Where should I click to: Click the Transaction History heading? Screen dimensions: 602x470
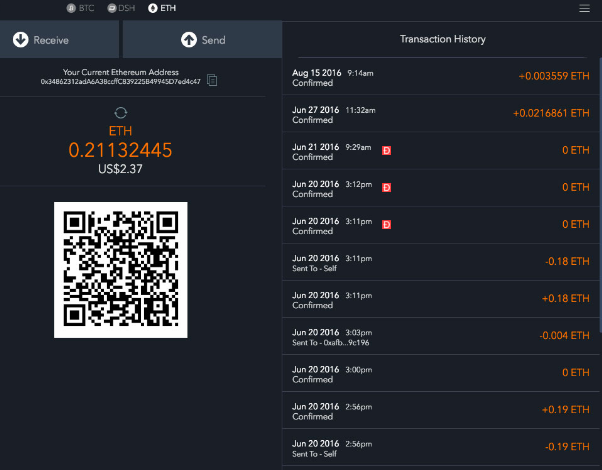(x=443, y=39)
